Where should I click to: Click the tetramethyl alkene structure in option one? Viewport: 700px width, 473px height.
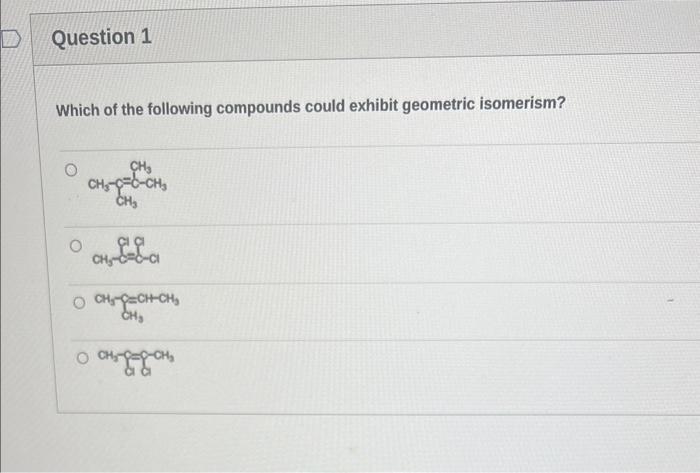pyautogui.click(x=127, y=185)
